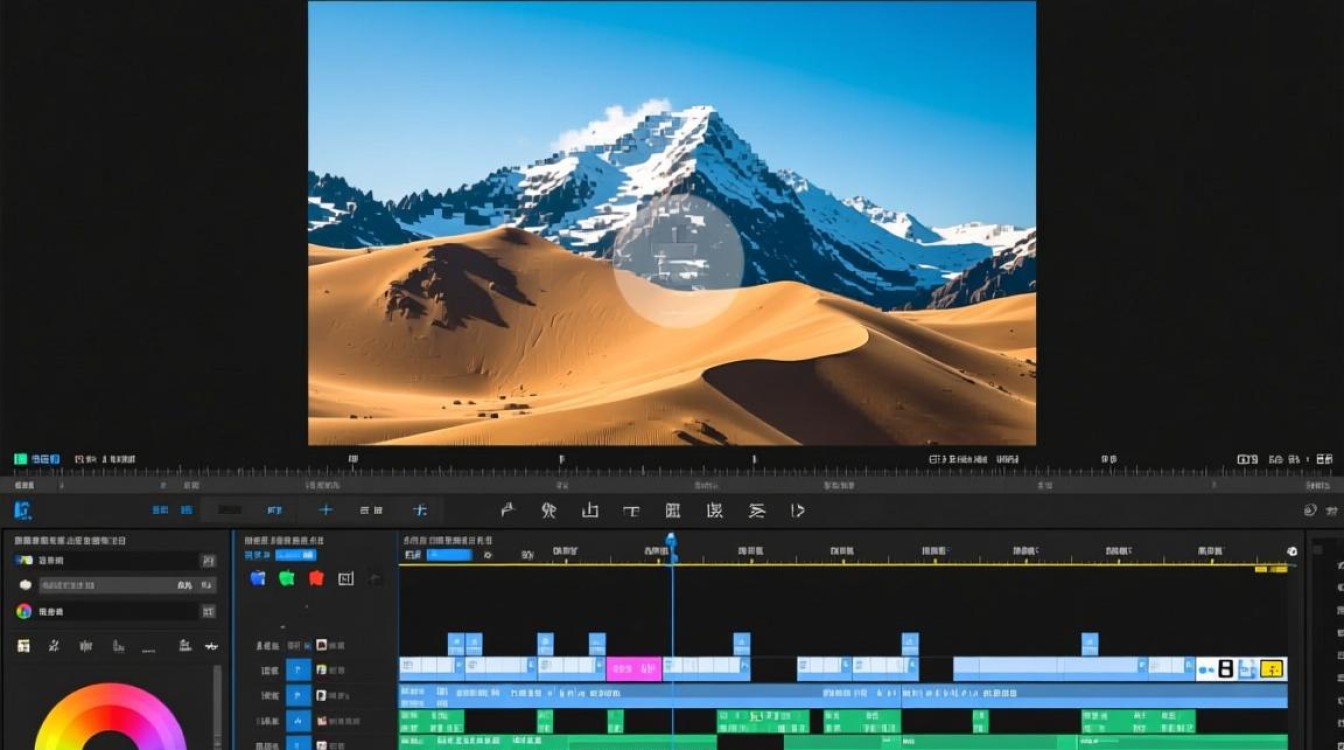Viewport: 1344px width, 750px height.
Task: Click the blue app logo icon at the toolbar's left end
Action: 23,510
